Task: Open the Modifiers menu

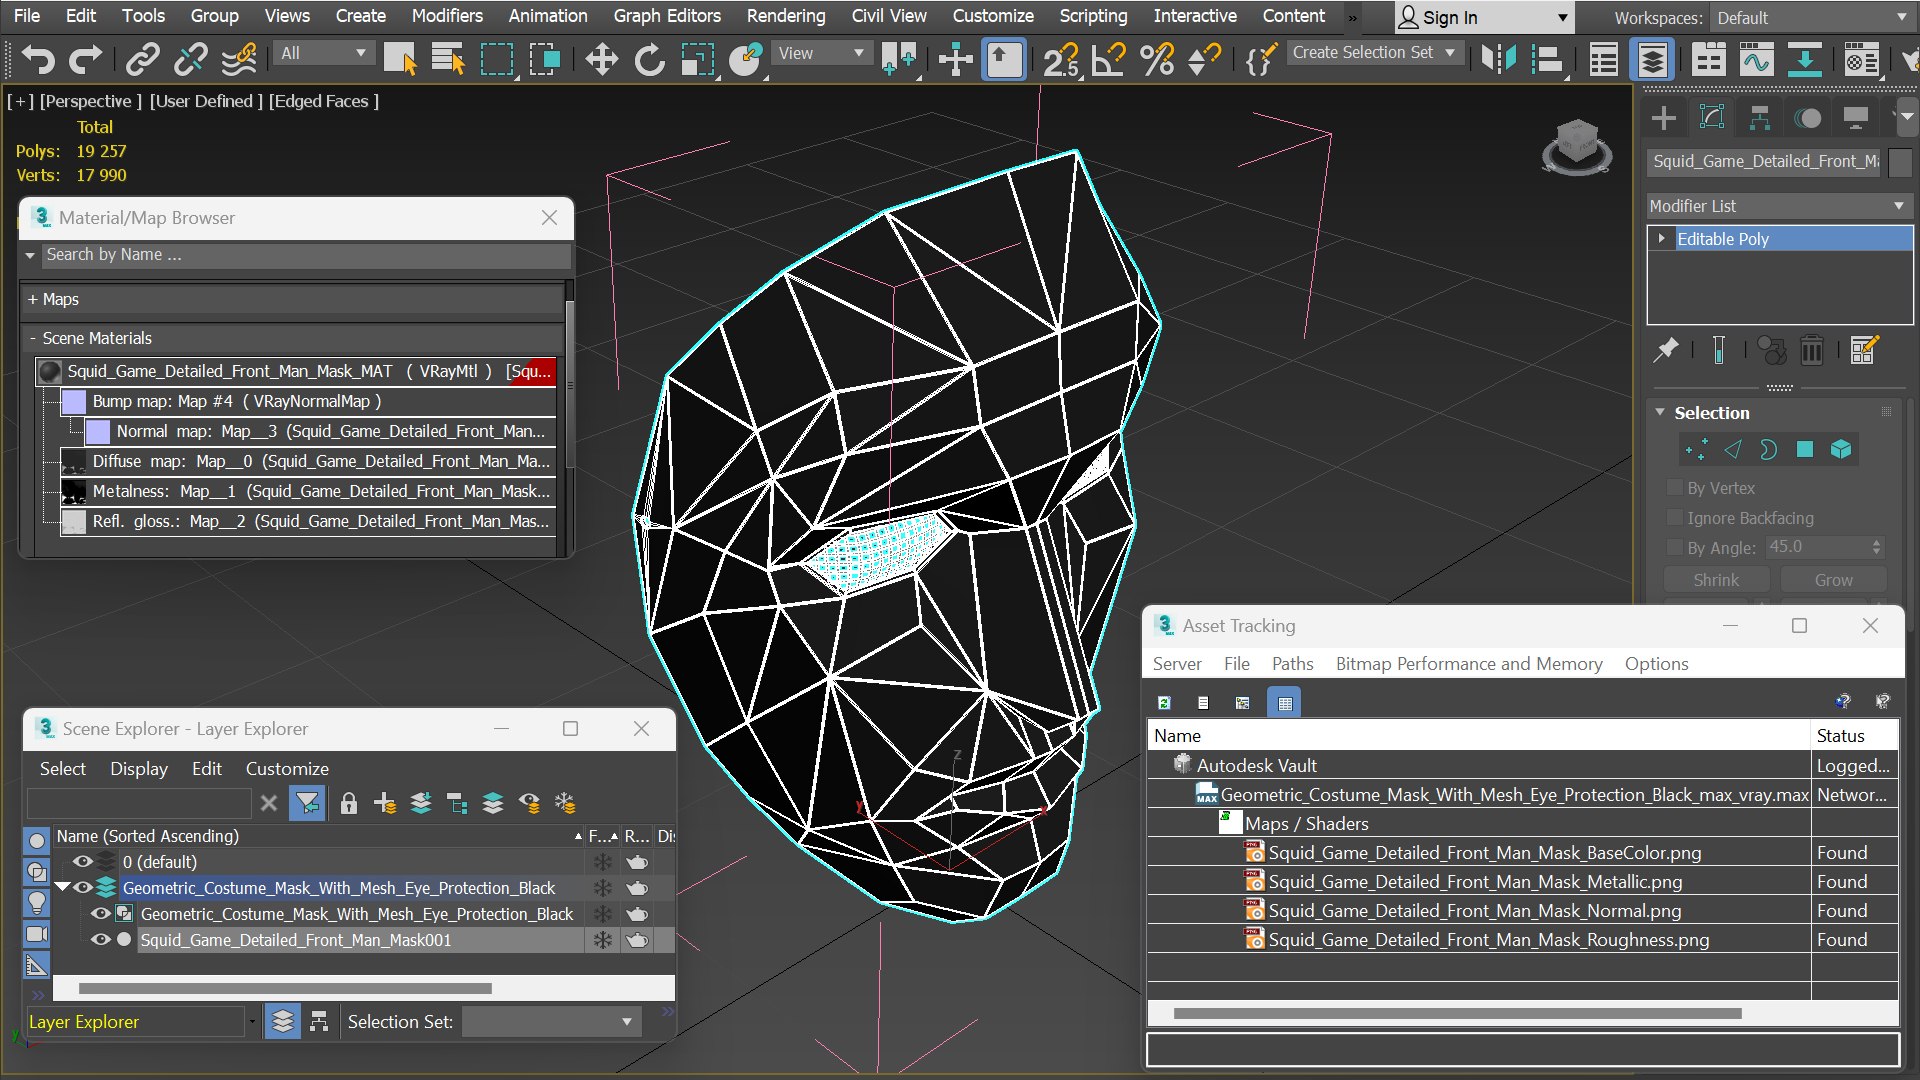Action: point(447,16)
